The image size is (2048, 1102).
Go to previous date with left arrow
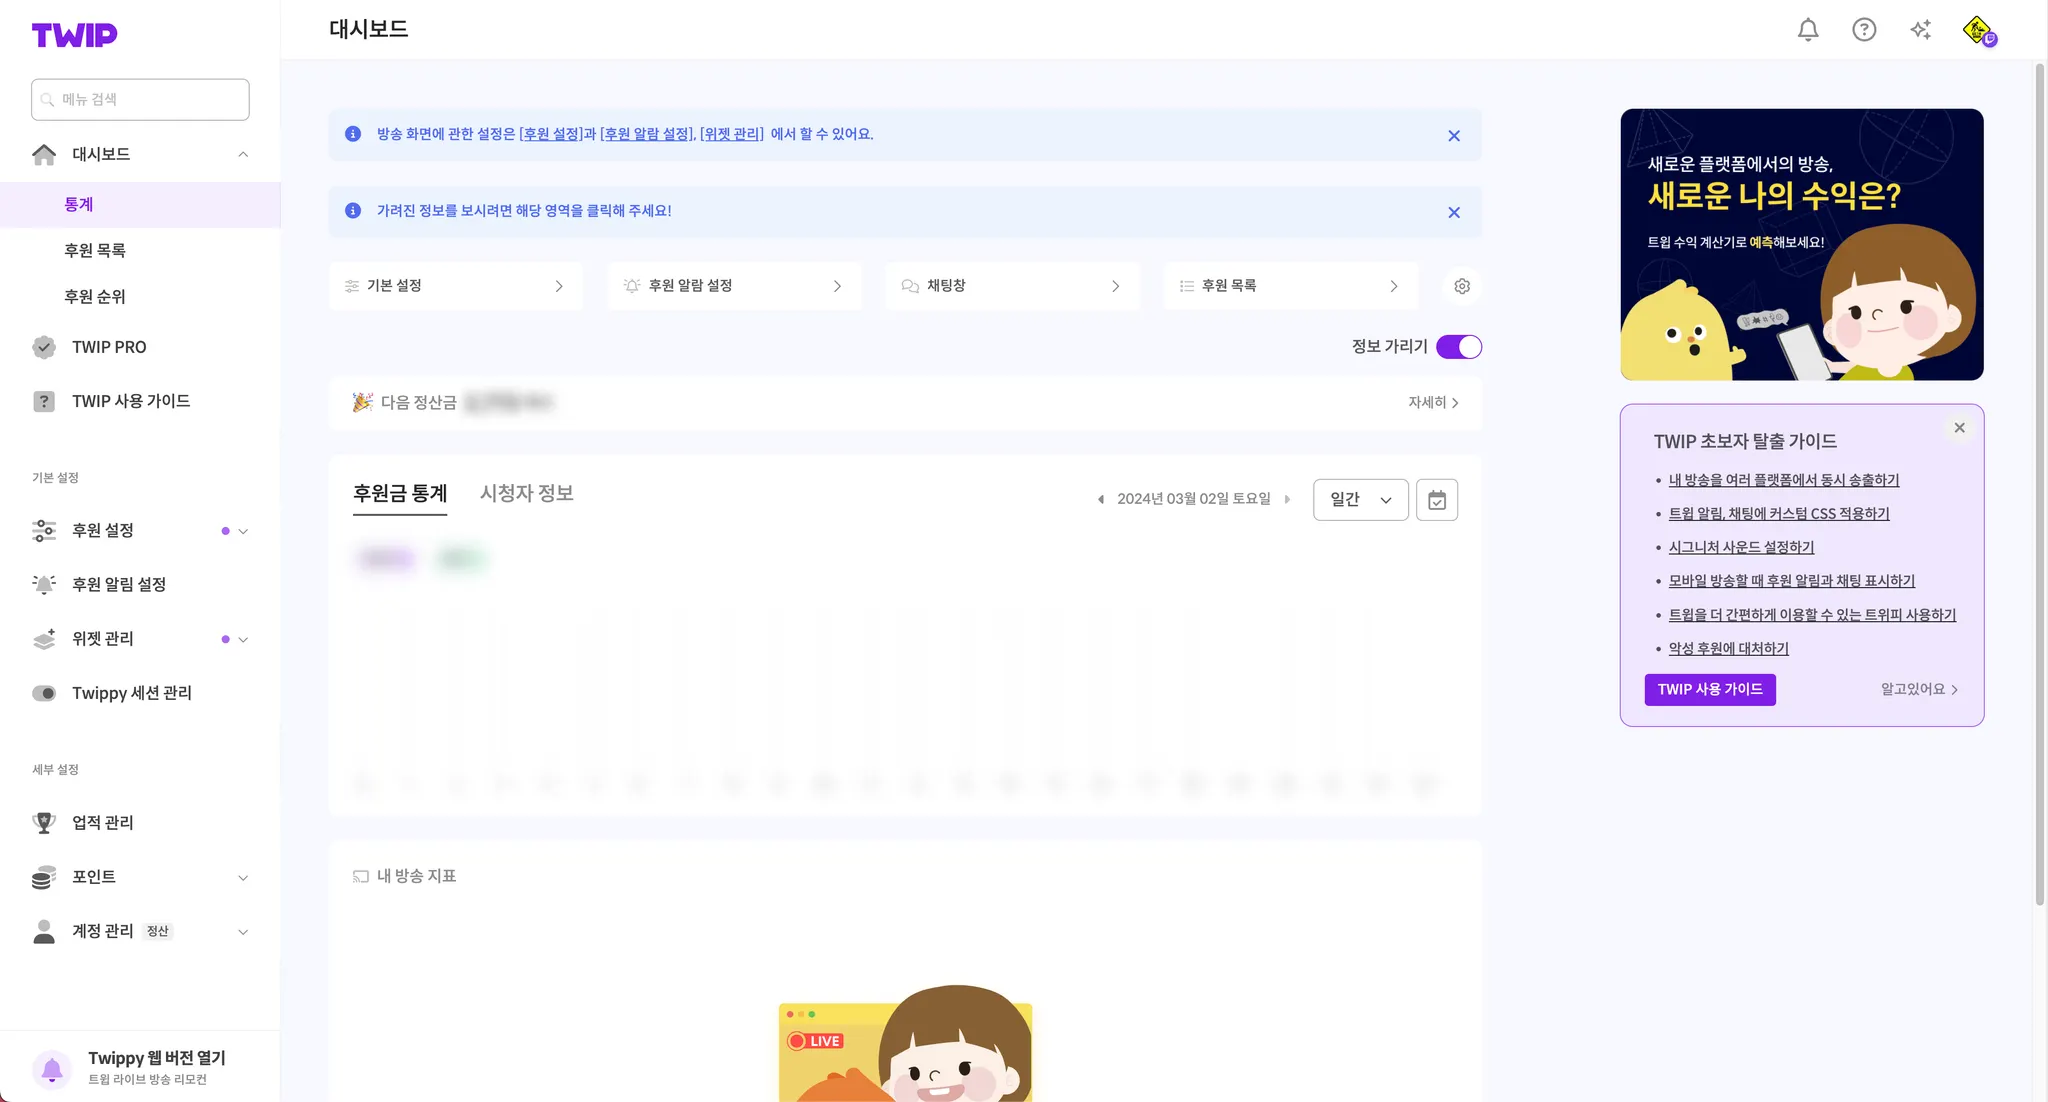(1101, 499)
